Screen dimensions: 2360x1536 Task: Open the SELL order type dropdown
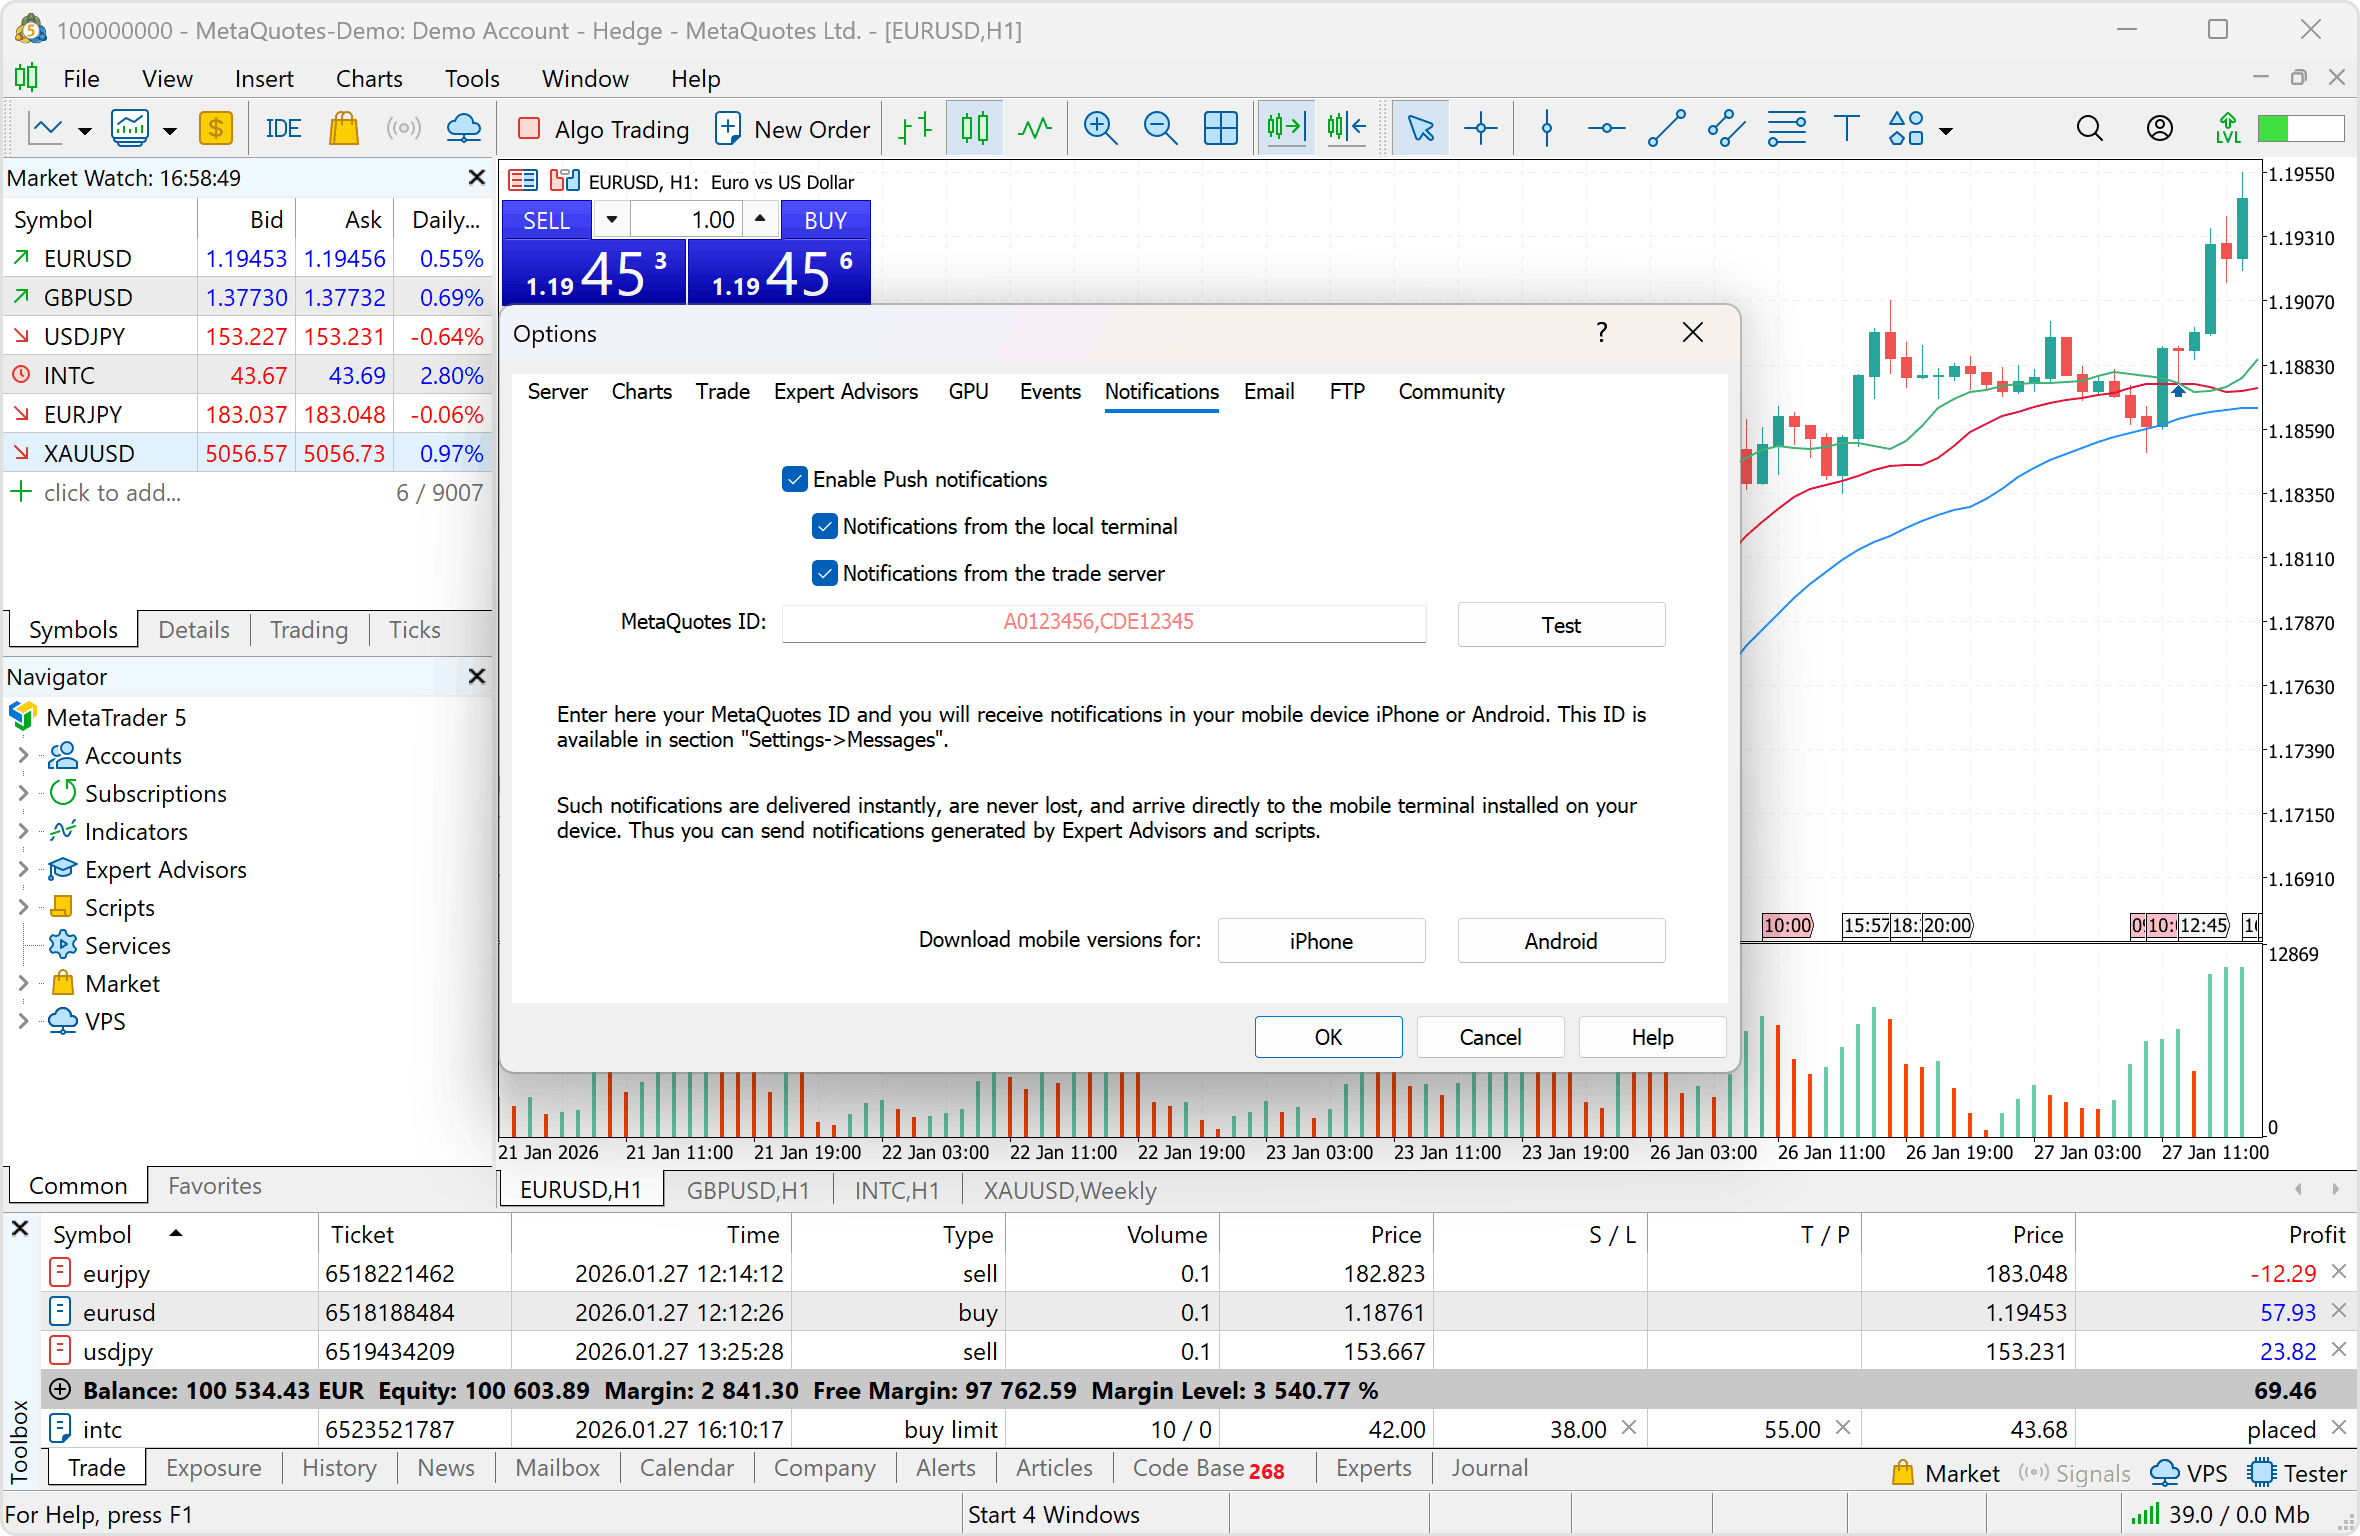click(x=611, y=219)
